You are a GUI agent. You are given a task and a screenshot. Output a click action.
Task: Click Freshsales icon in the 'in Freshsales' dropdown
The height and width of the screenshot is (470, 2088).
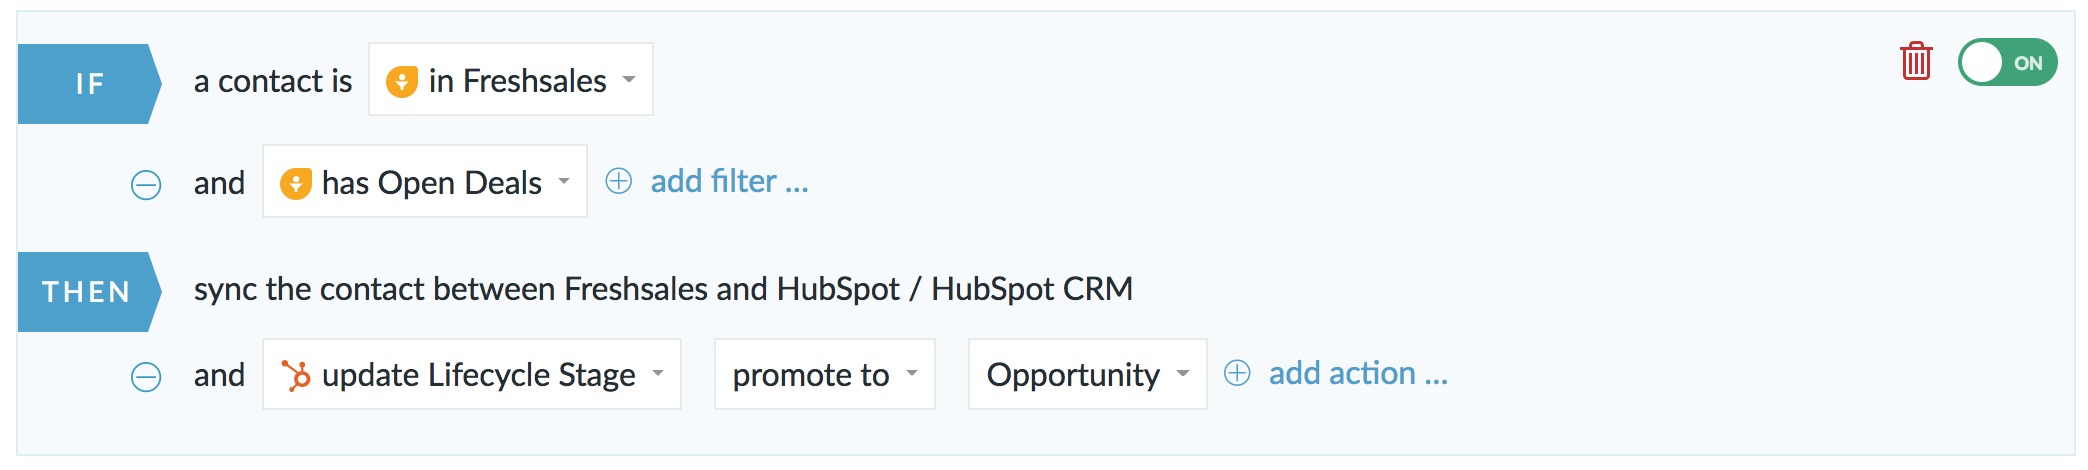[x=402, y=81]
